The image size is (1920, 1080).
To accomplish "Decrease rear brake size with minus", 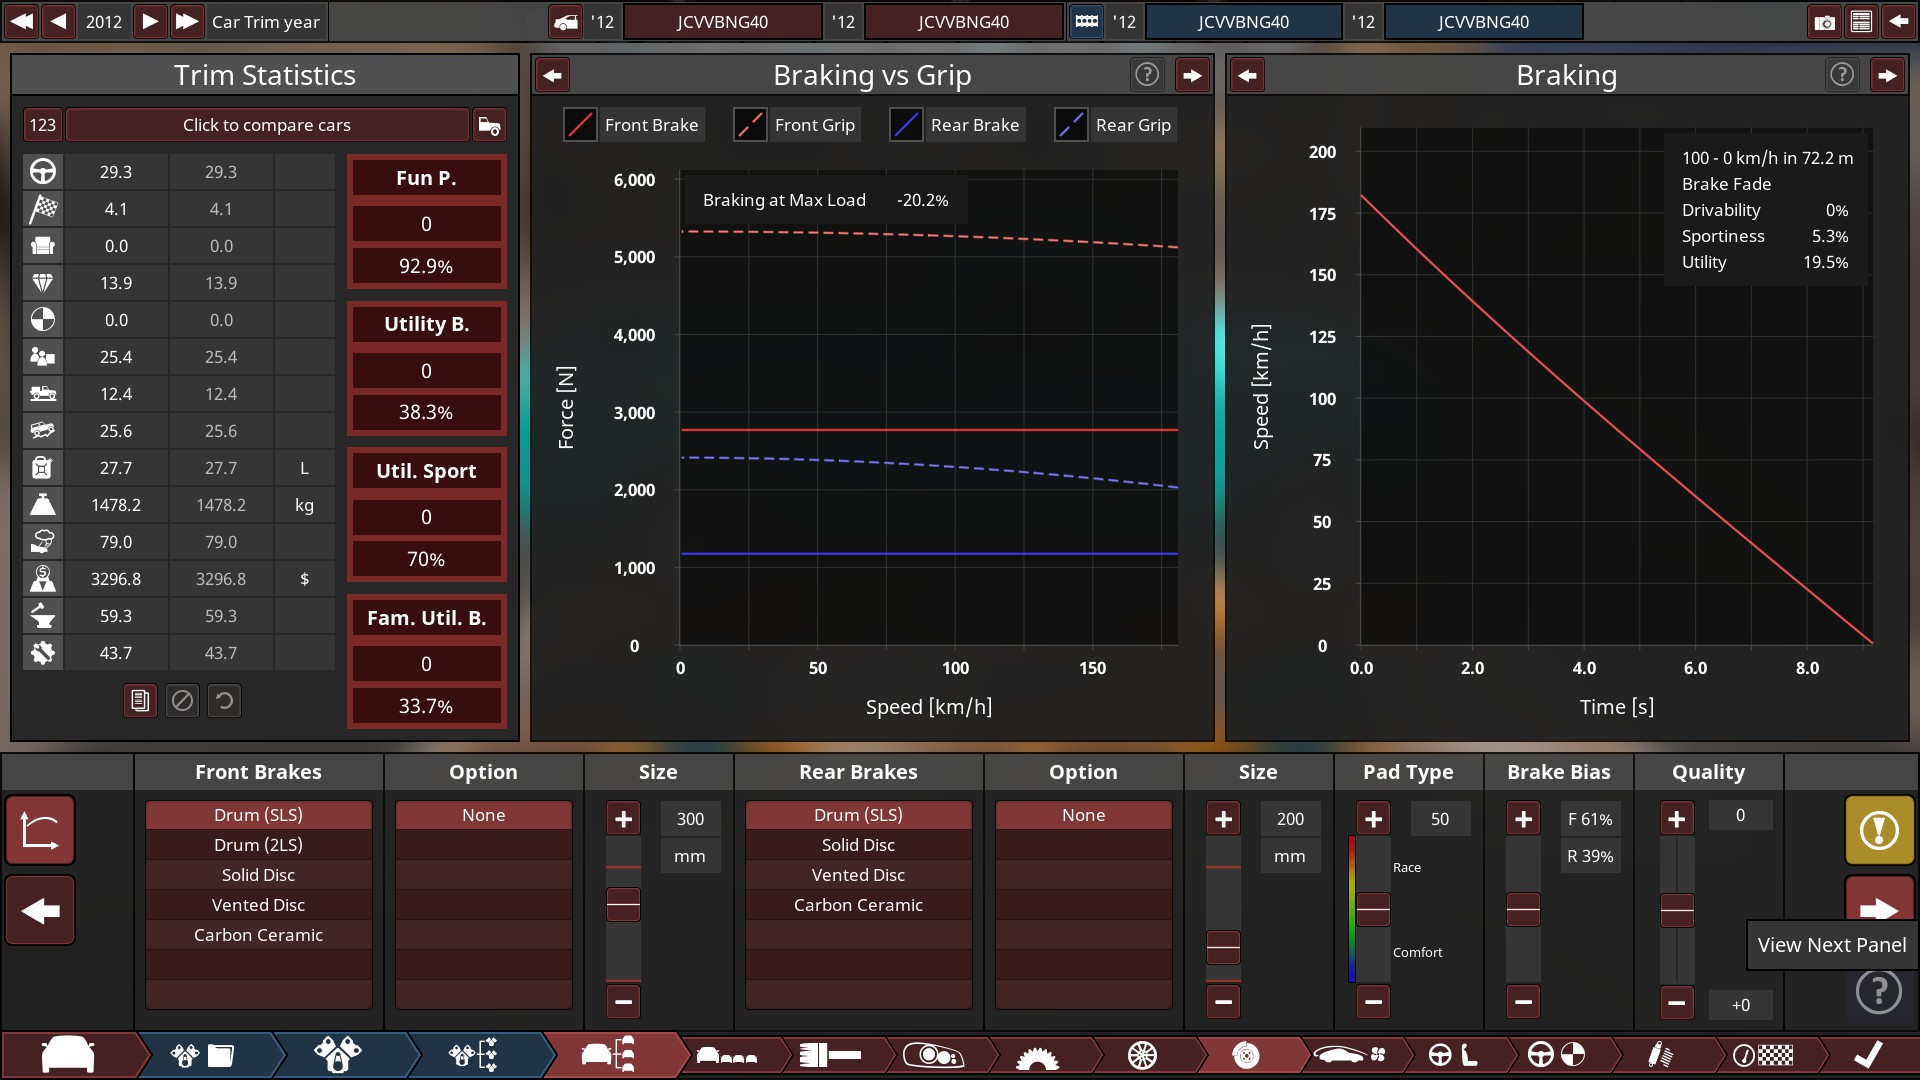I will (x=1223, y=1001).
